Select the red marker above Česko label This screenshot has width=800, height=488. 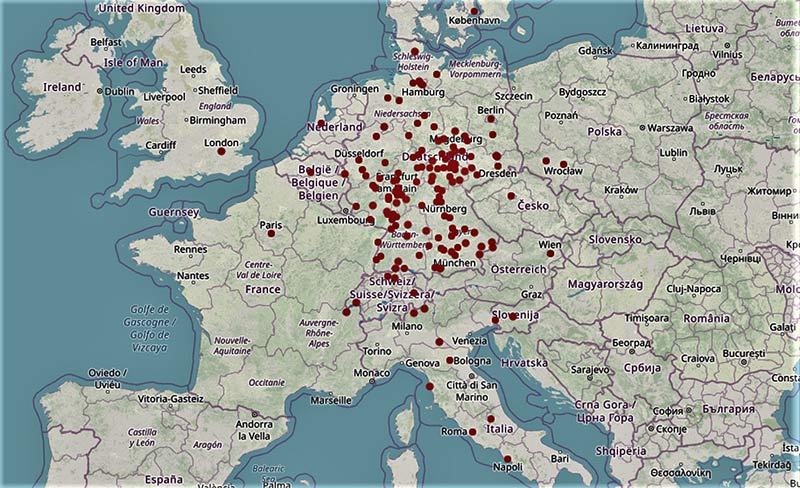point(511,196)
